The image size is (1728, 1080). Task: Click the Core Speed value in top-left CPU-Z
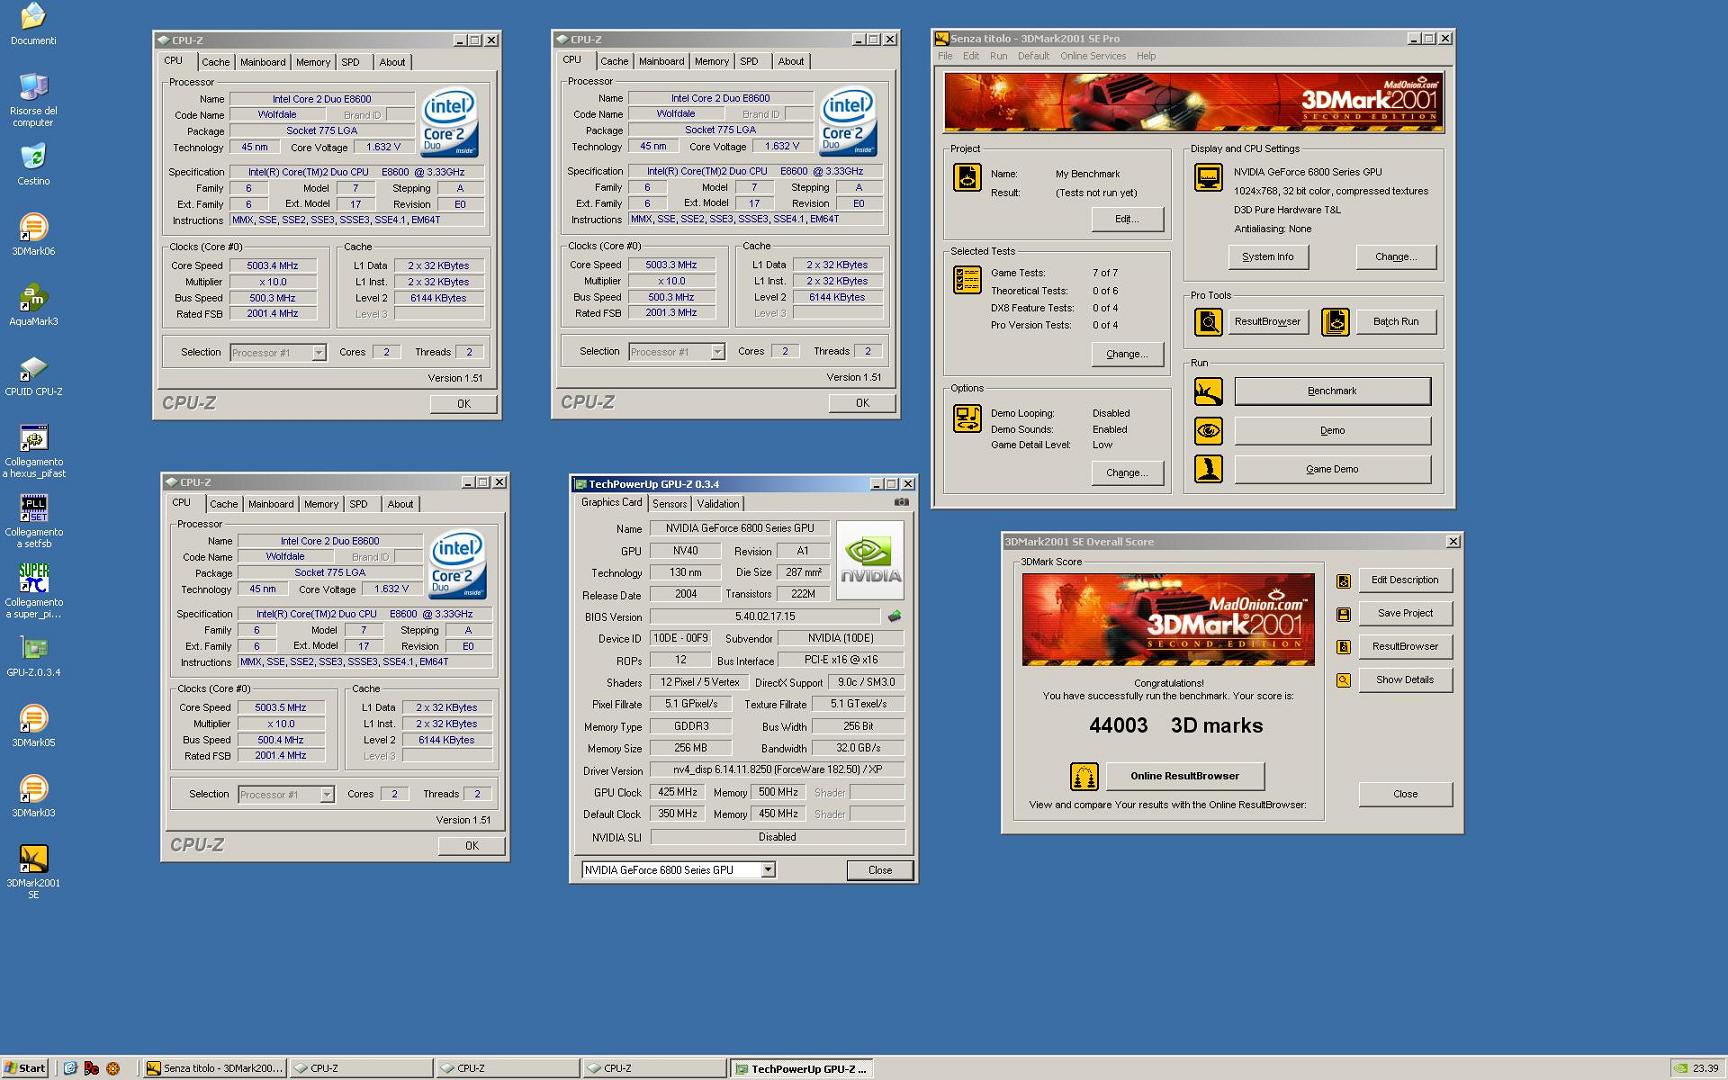point(273,266)
